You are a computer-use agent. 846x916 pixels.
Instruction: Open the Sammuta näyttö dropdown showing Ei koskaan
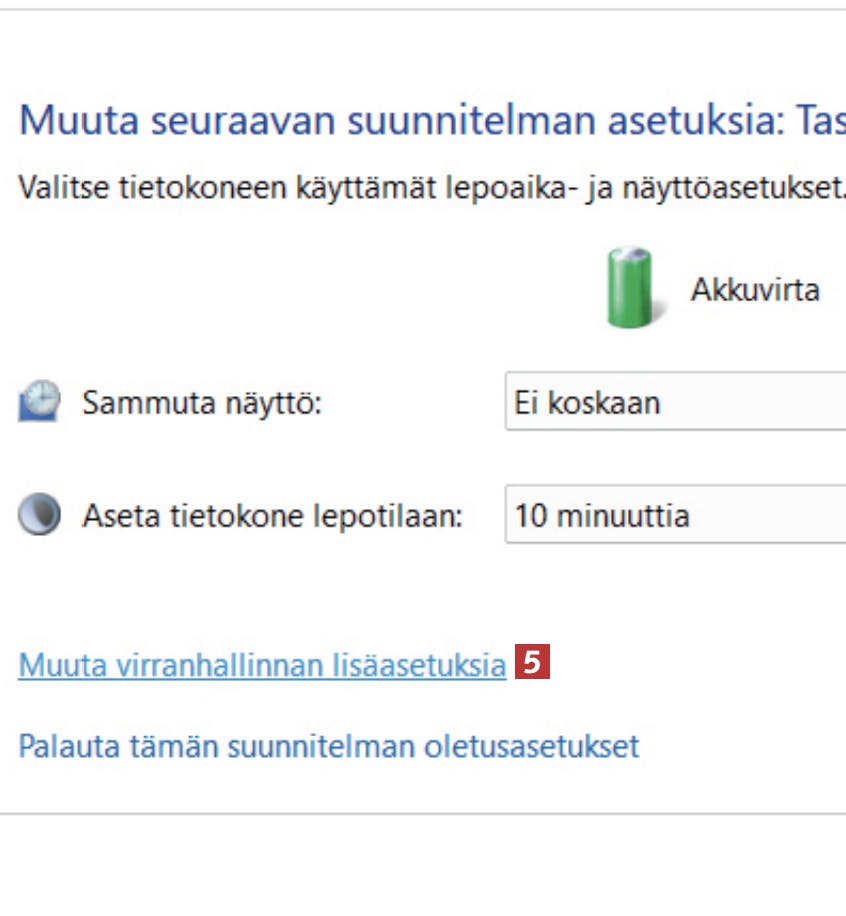click(675, 402)
